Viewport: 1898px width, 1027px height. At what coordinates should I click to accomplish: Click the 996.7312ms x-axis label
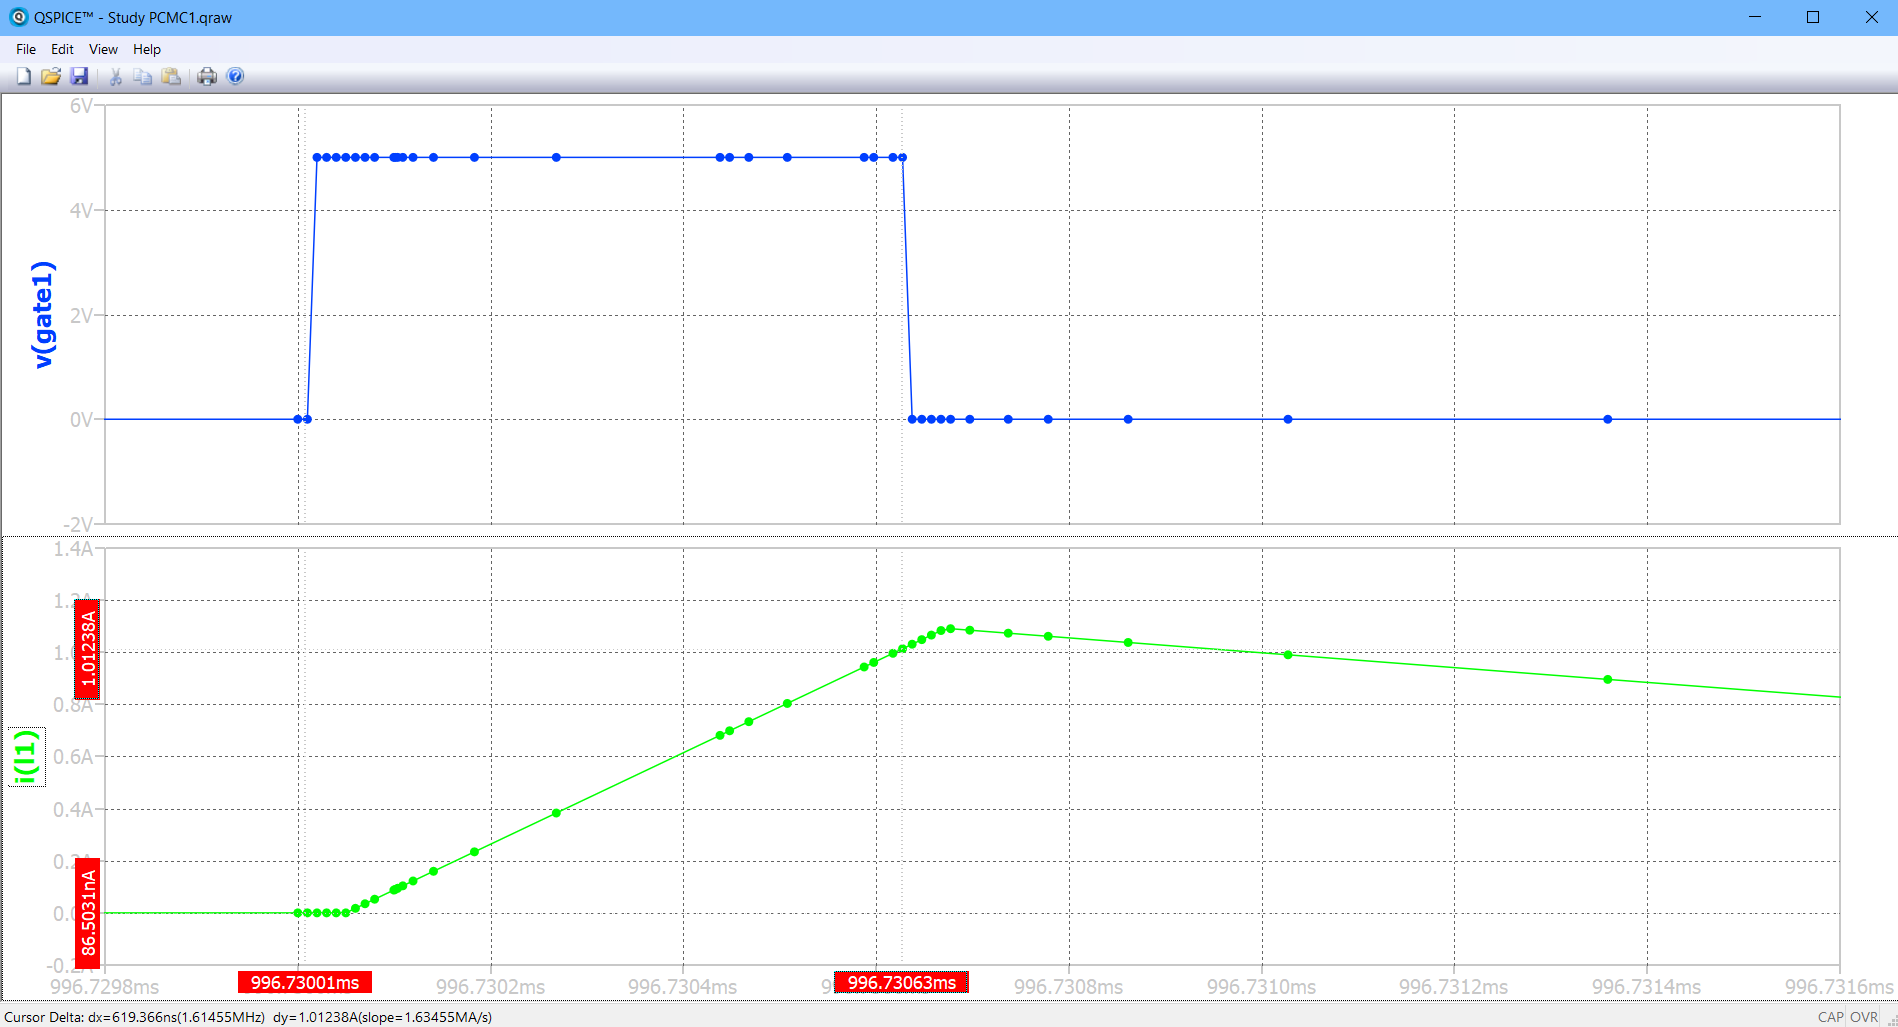1454,987
